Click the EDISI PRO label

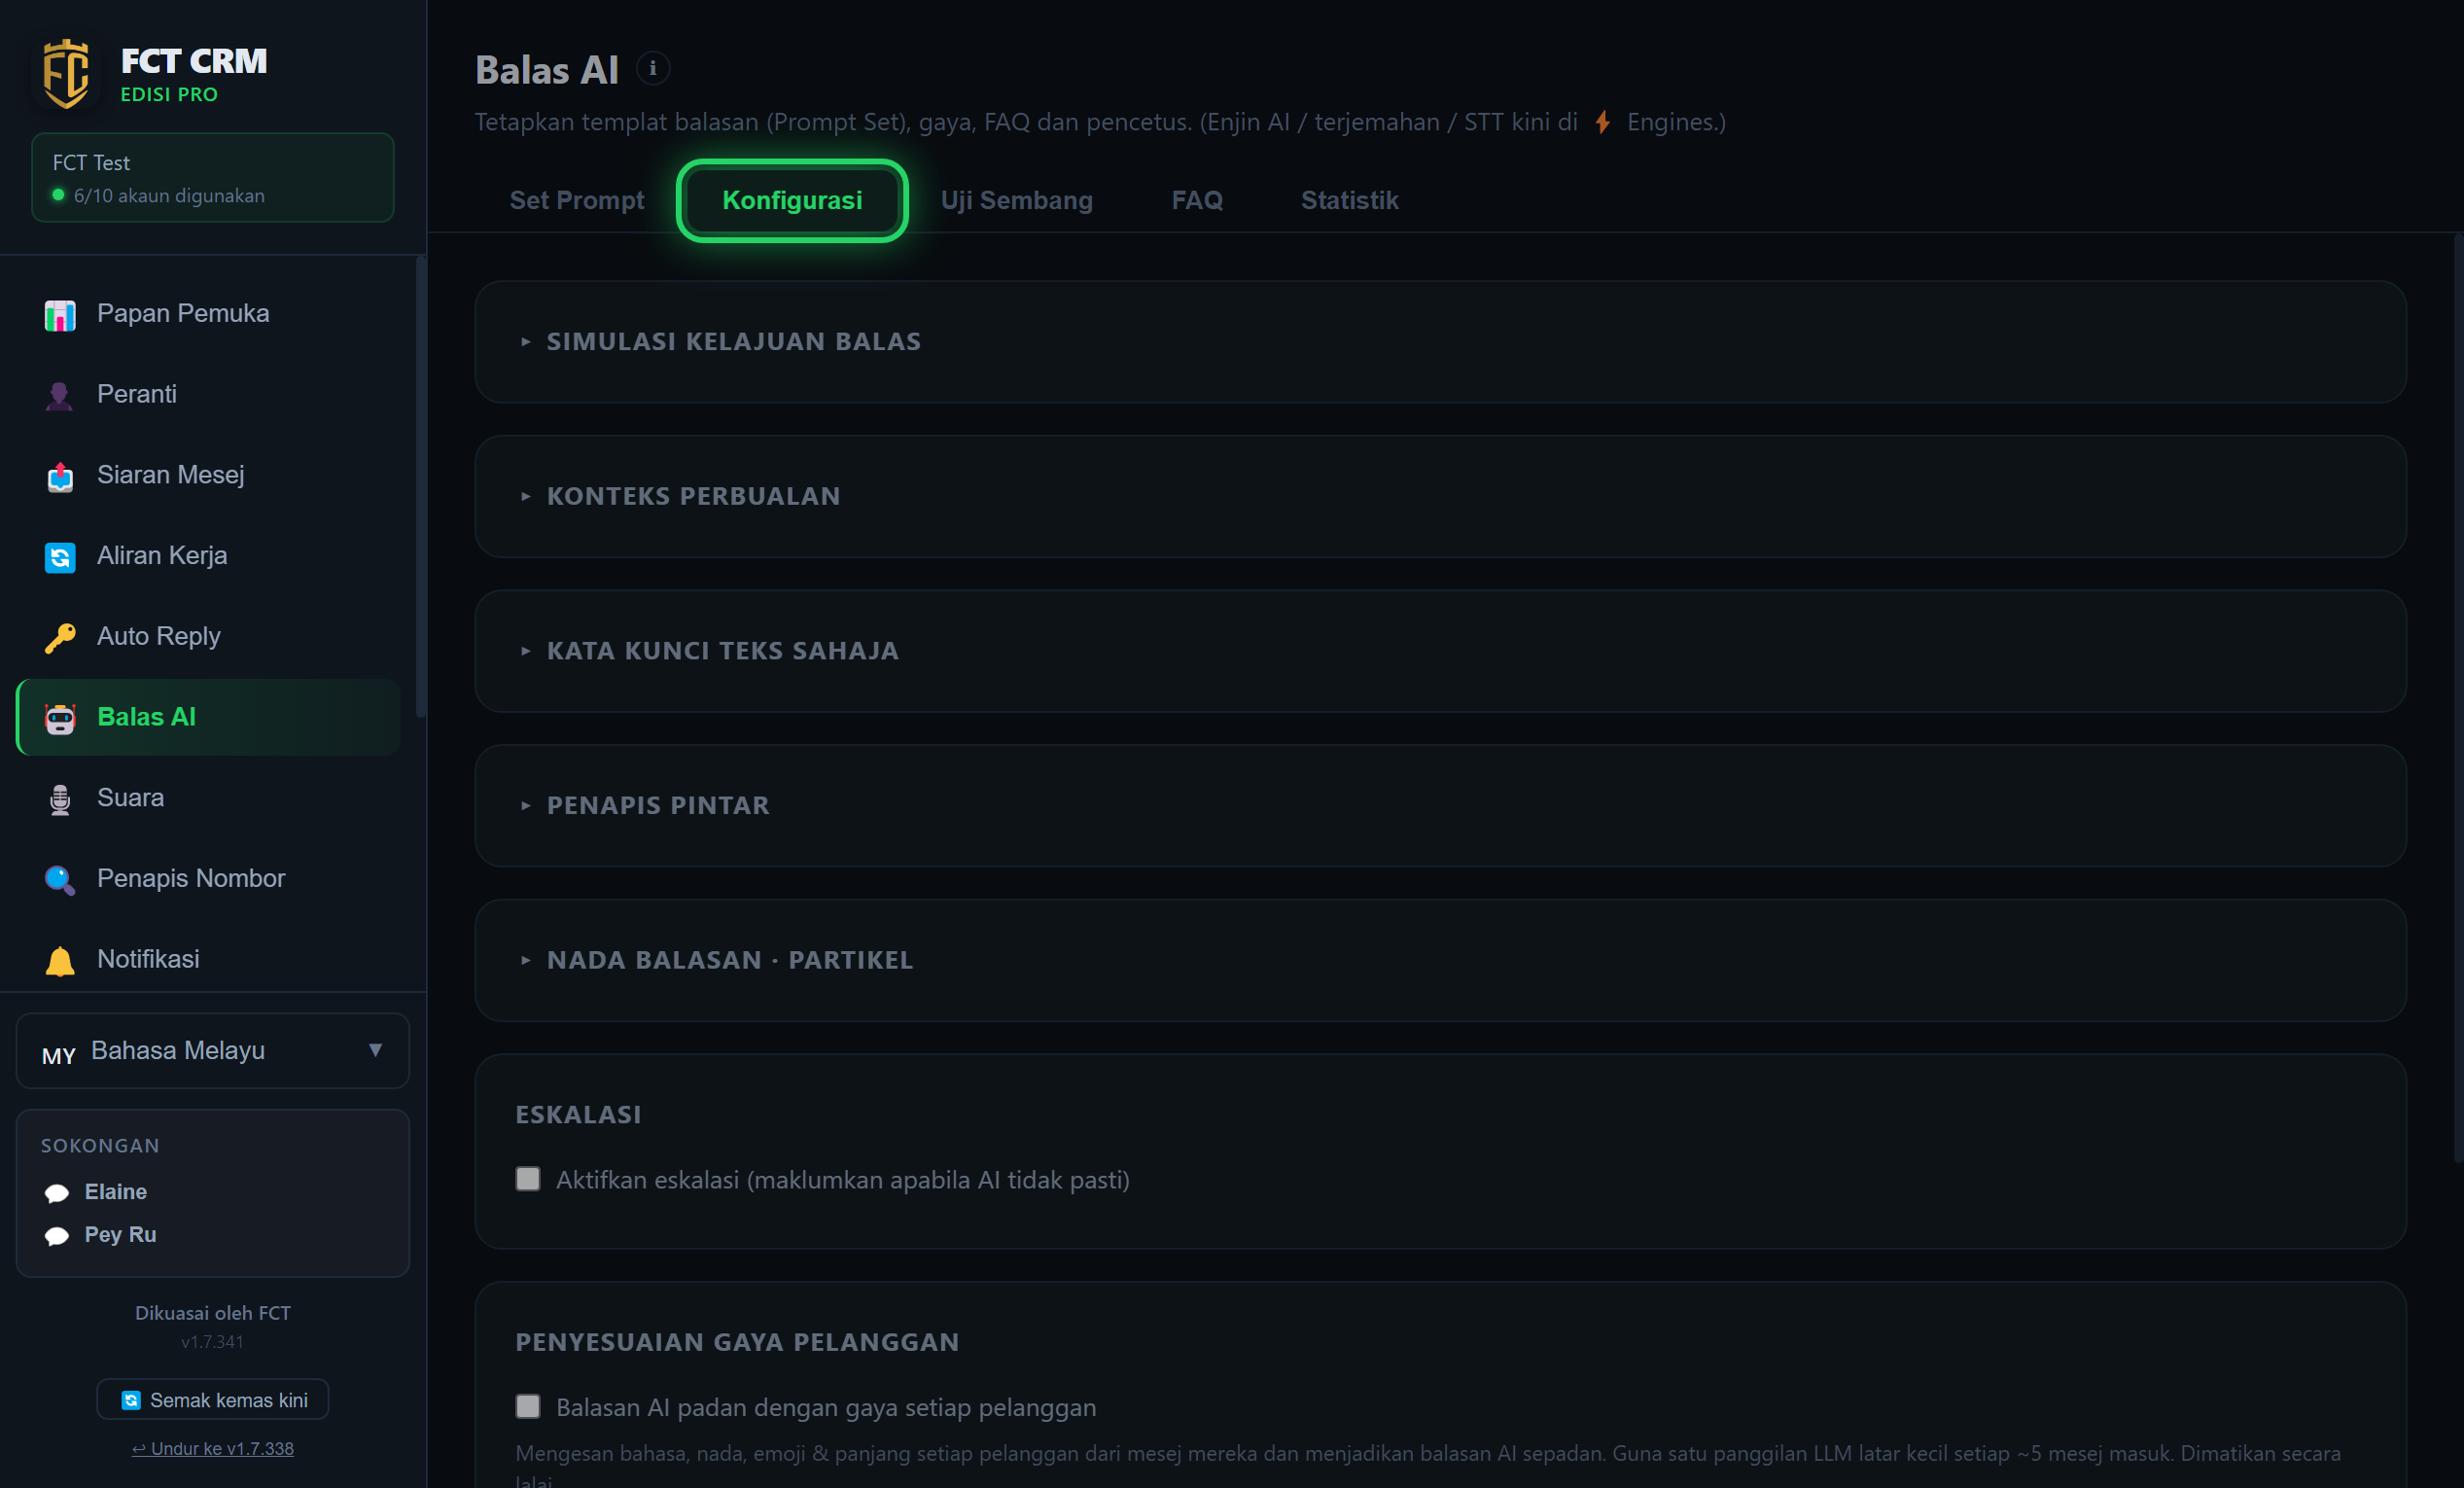(169, 95)
